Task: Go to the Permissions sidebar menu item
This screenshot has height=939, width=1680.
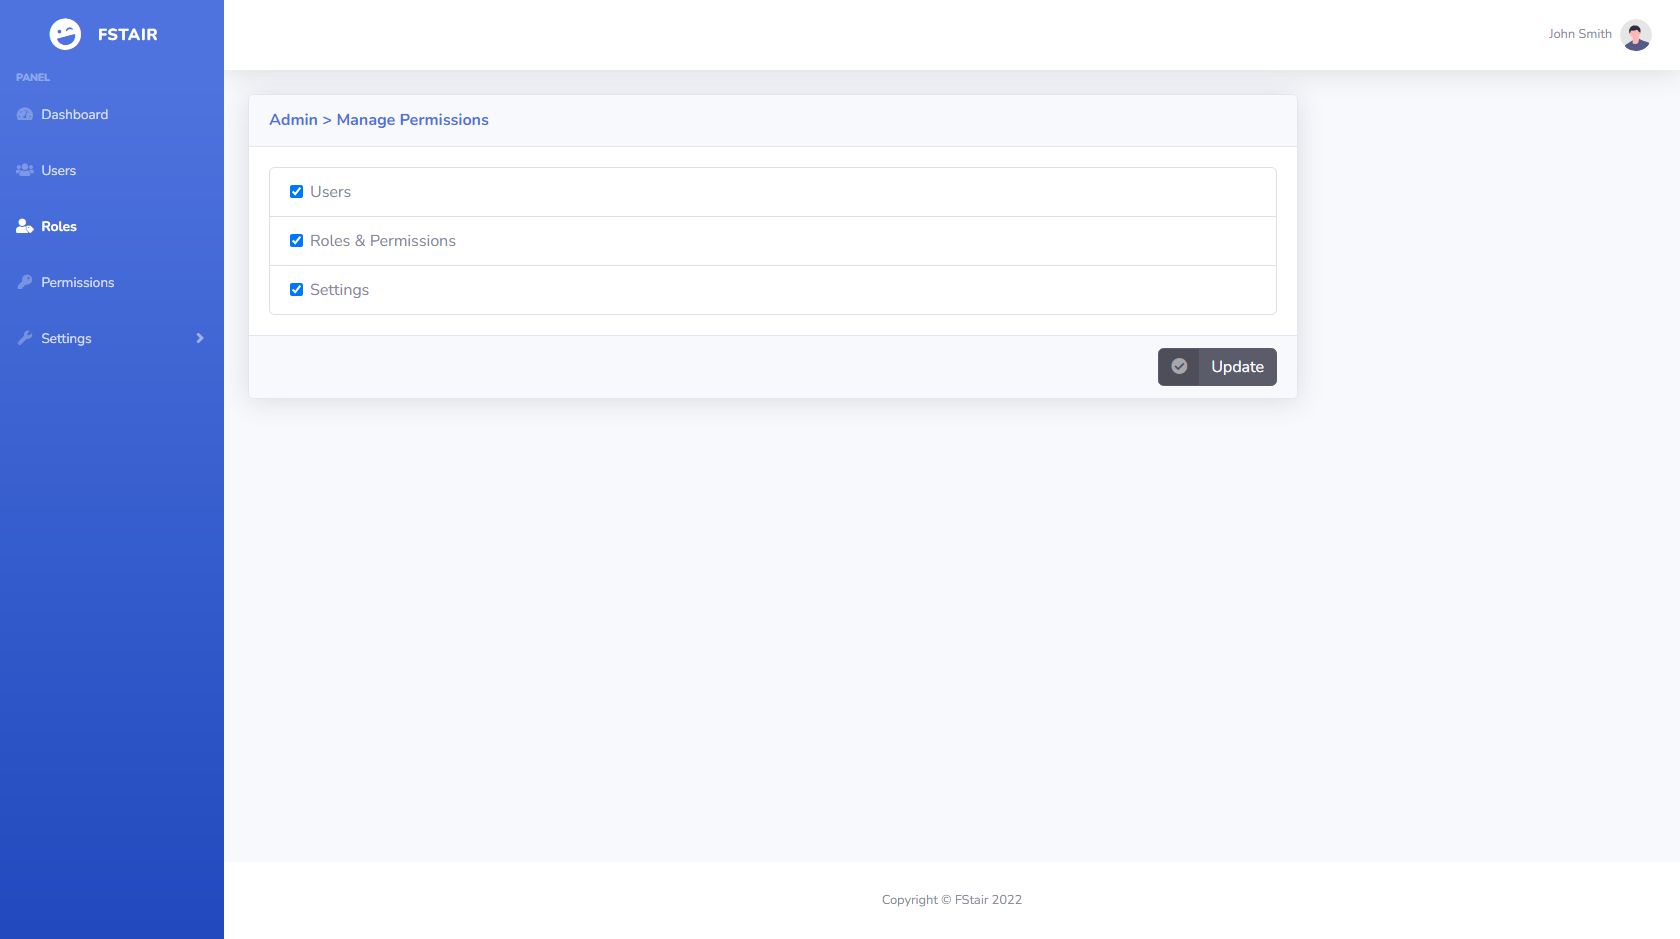Action: [77, 283]
